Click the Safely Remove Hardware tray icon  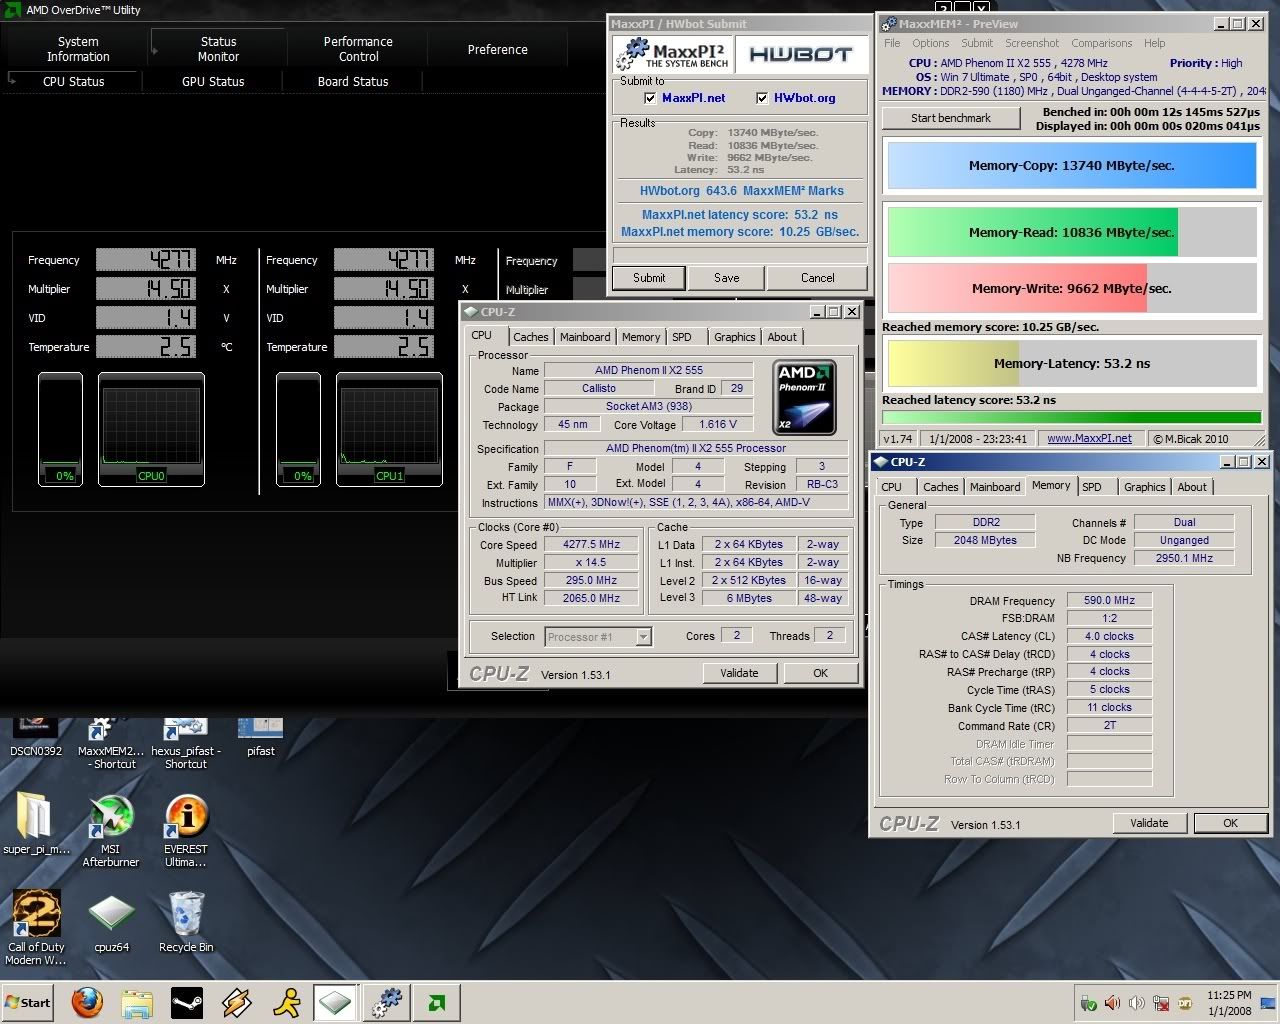pyautogui.click(x=1089, y=1003)
